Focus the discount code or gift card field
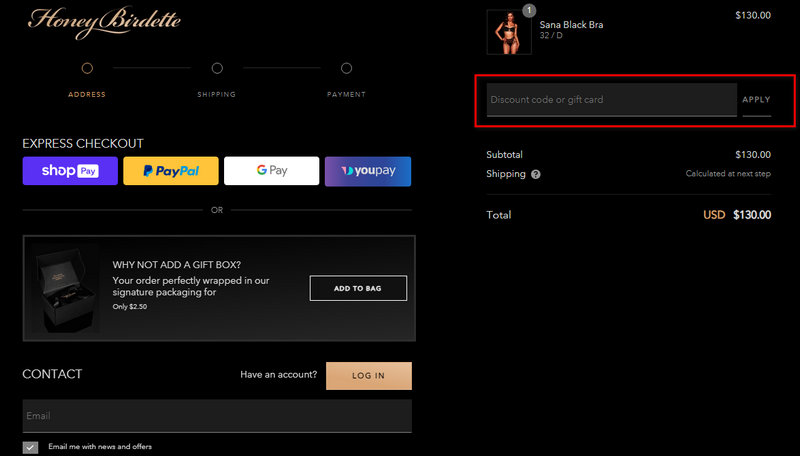Image resolution: width=800 pixels, height=456 pixels. click(x=611, y=100)
